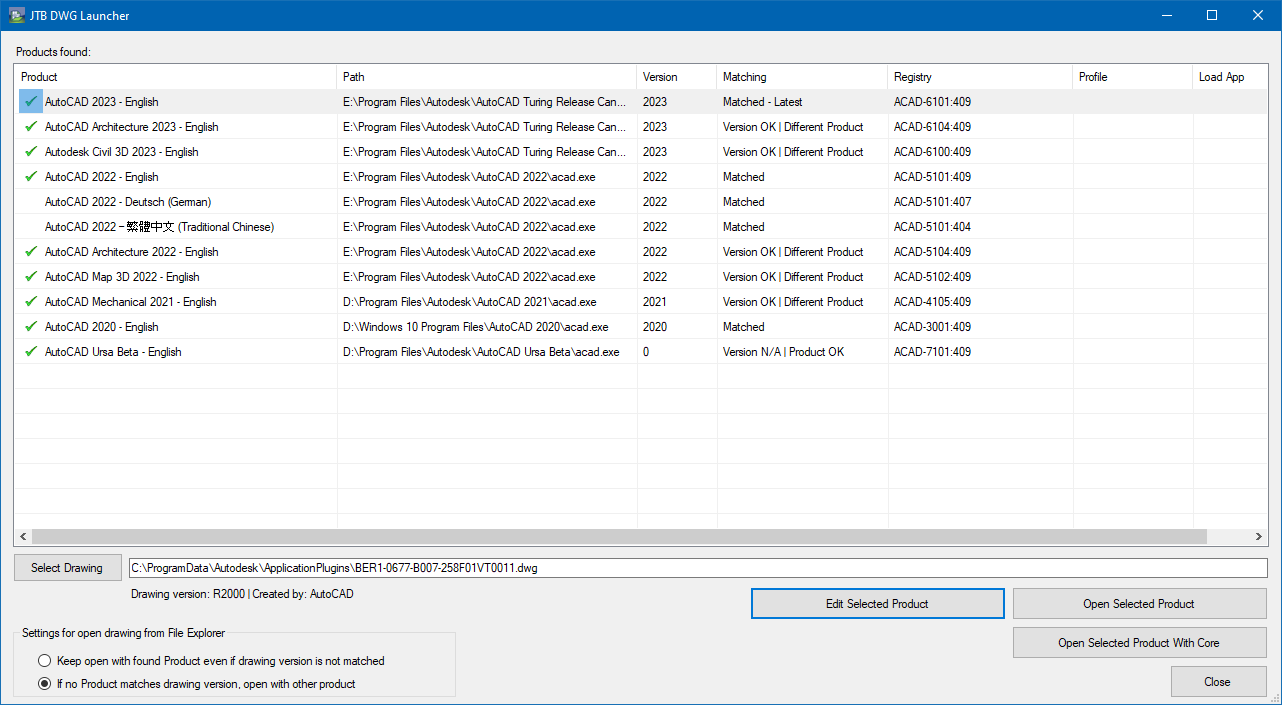Select row text 'AutoCAD Mechanical 2021 - English'
1282x705 pixels.
(x=130, y=302)
